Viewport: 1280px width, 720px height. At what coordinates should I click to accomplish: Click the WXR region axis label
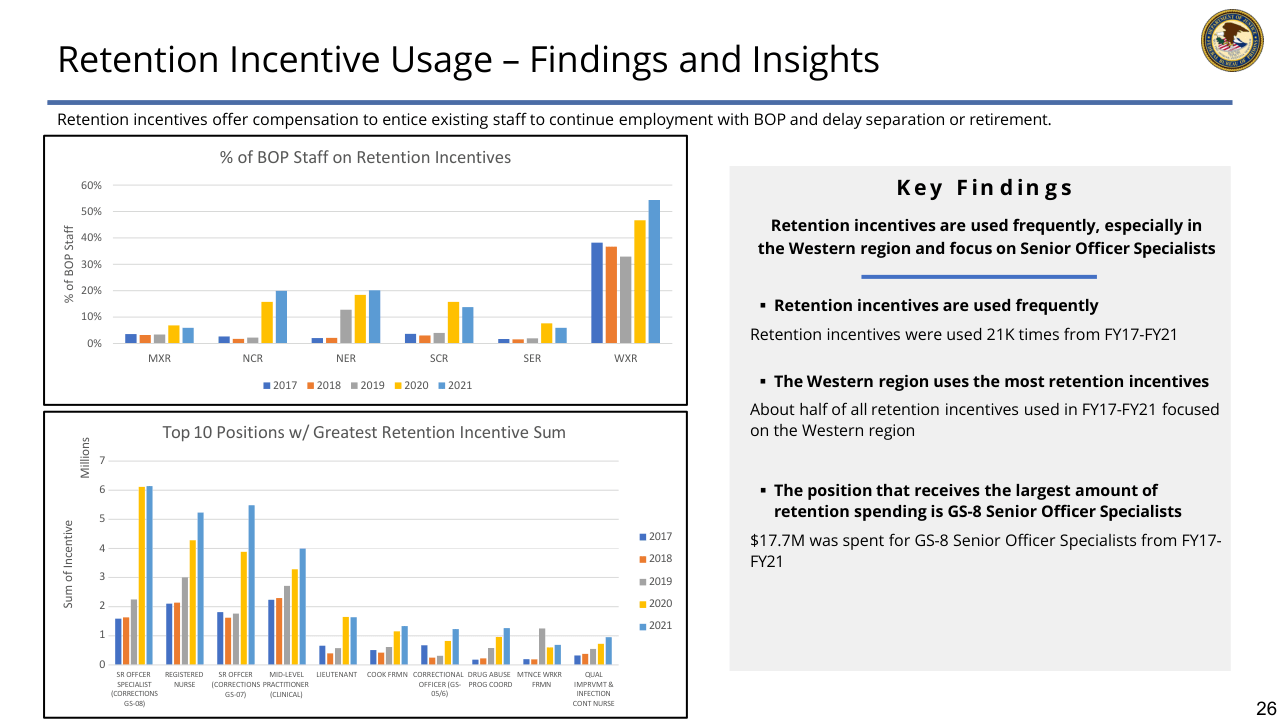(x=626, y=358)
